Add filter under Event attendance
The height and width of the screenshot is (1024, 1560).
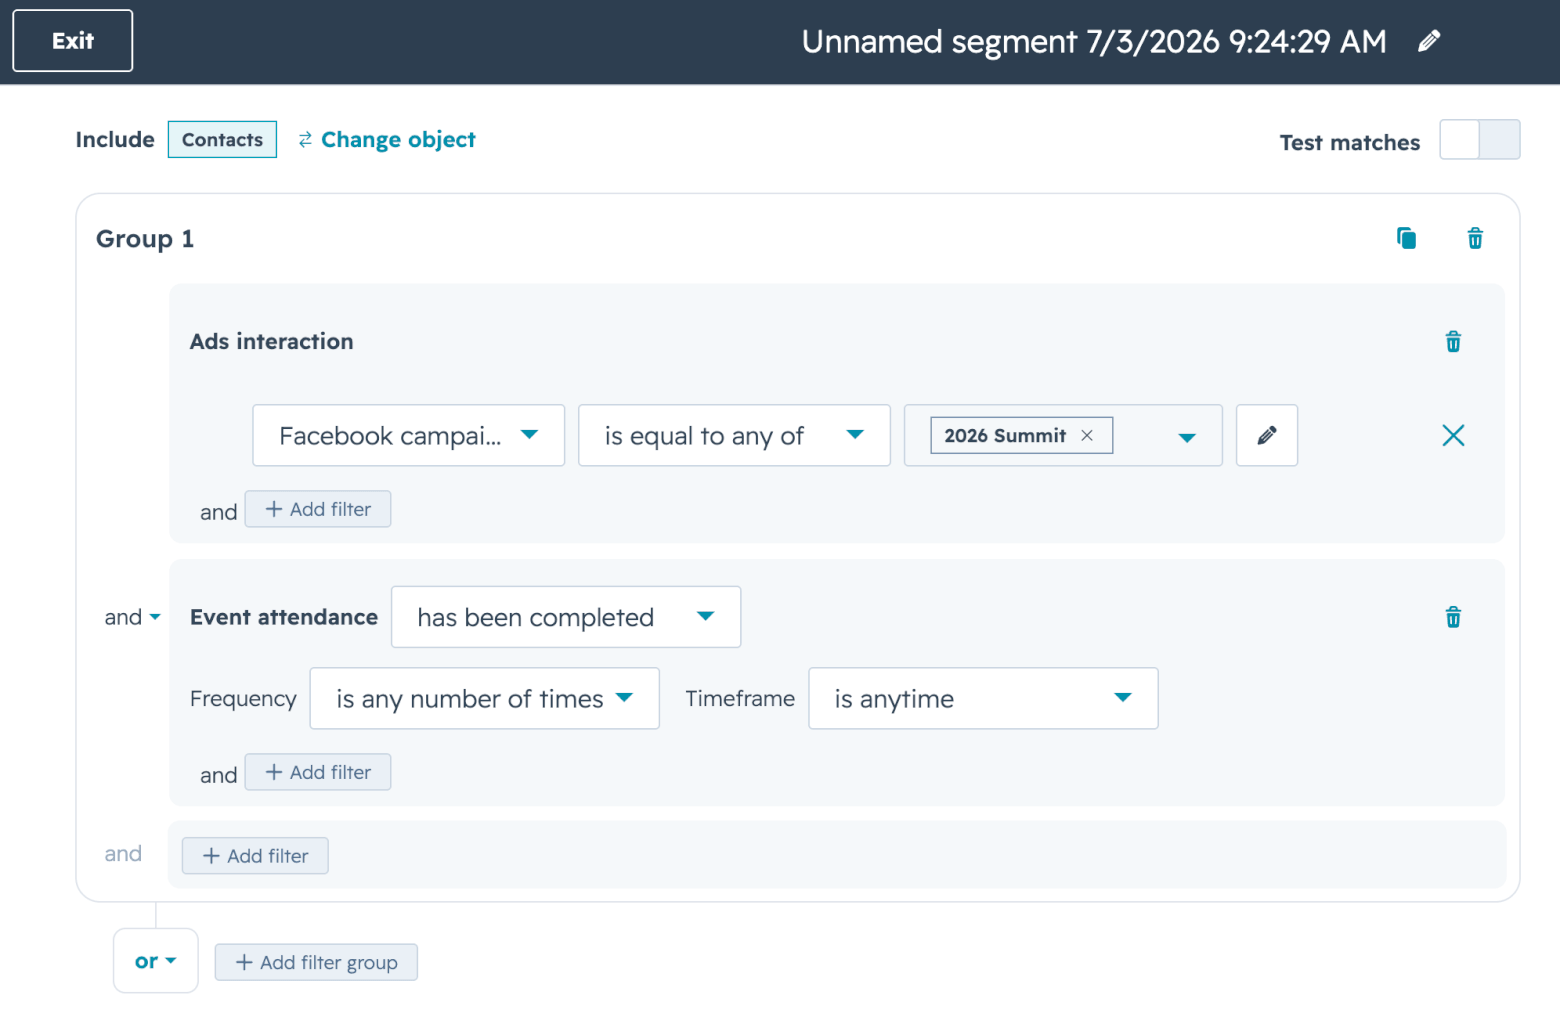tap(318, 772)
